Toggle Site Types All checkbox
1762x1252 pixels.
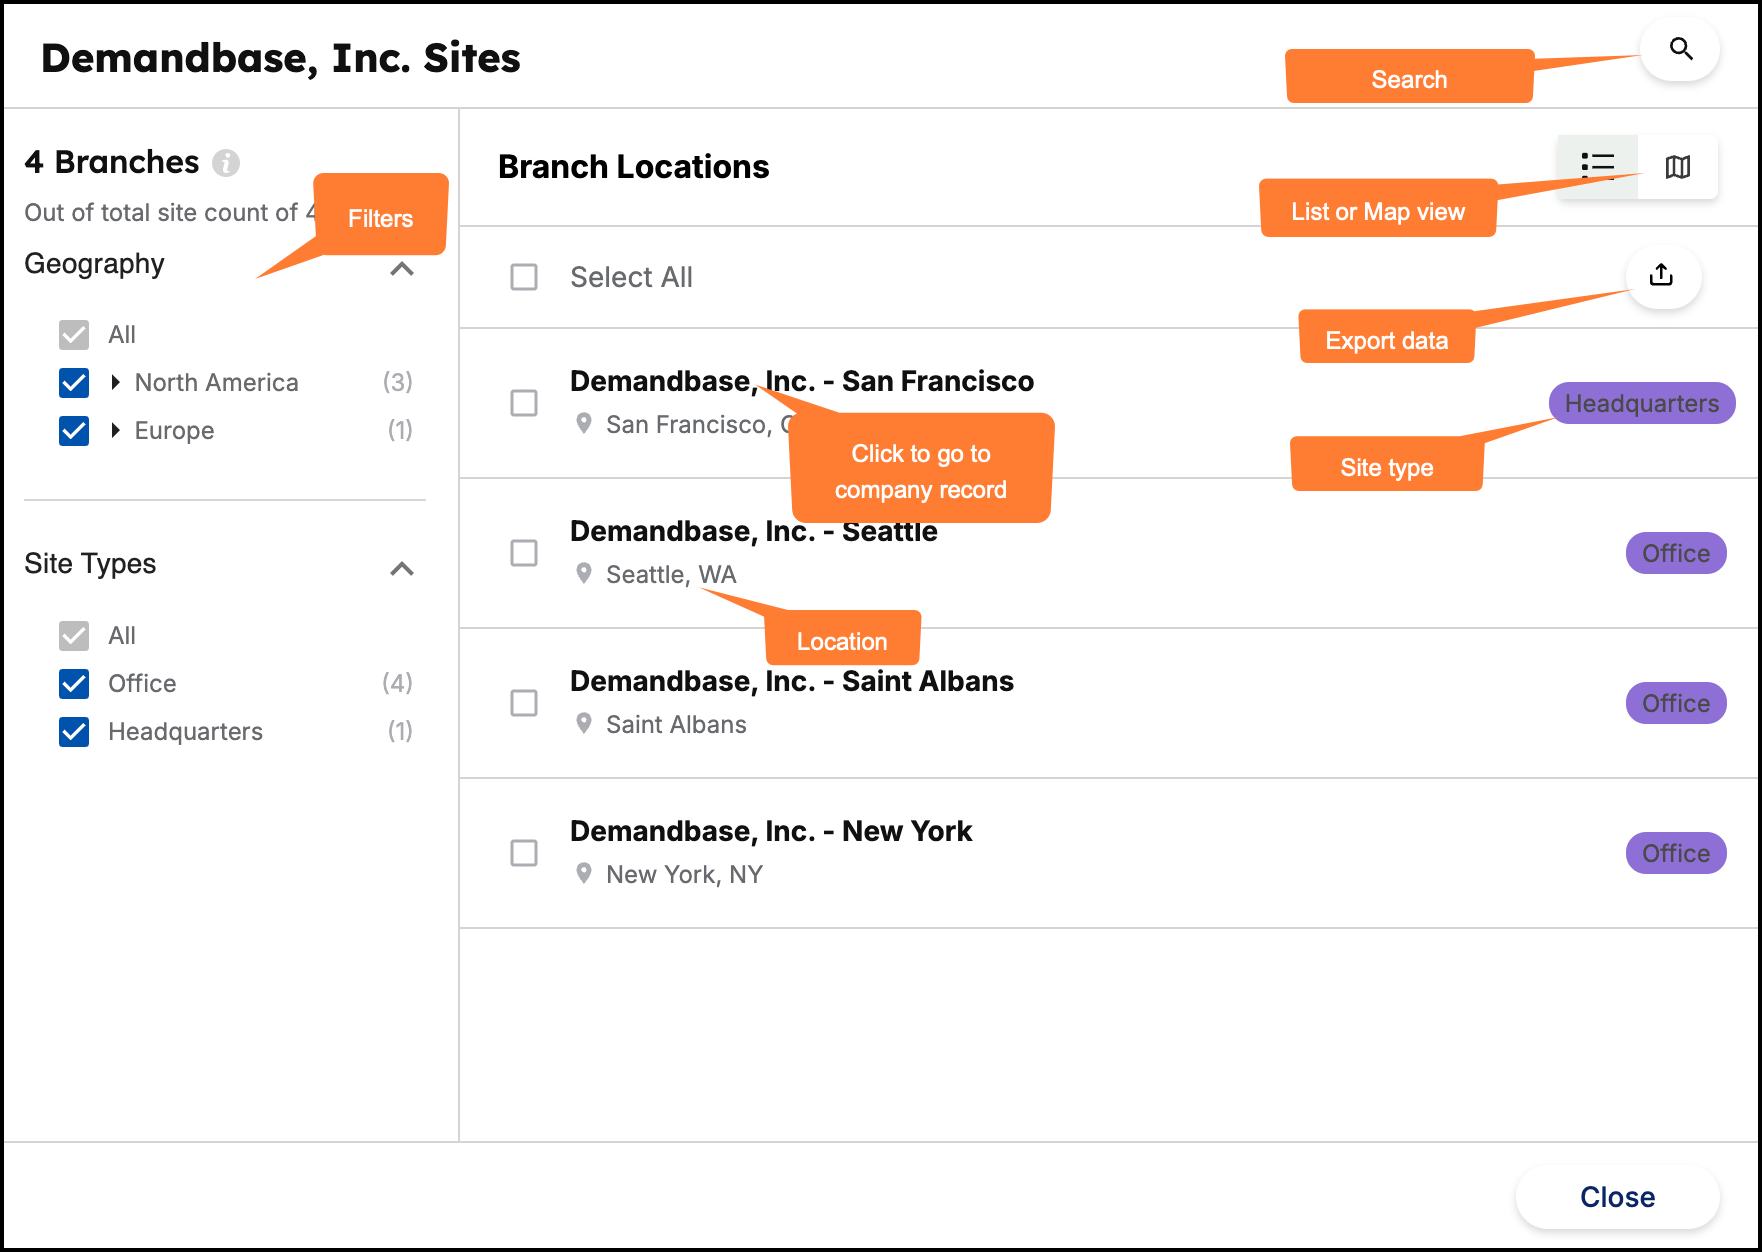pos(74,635)
